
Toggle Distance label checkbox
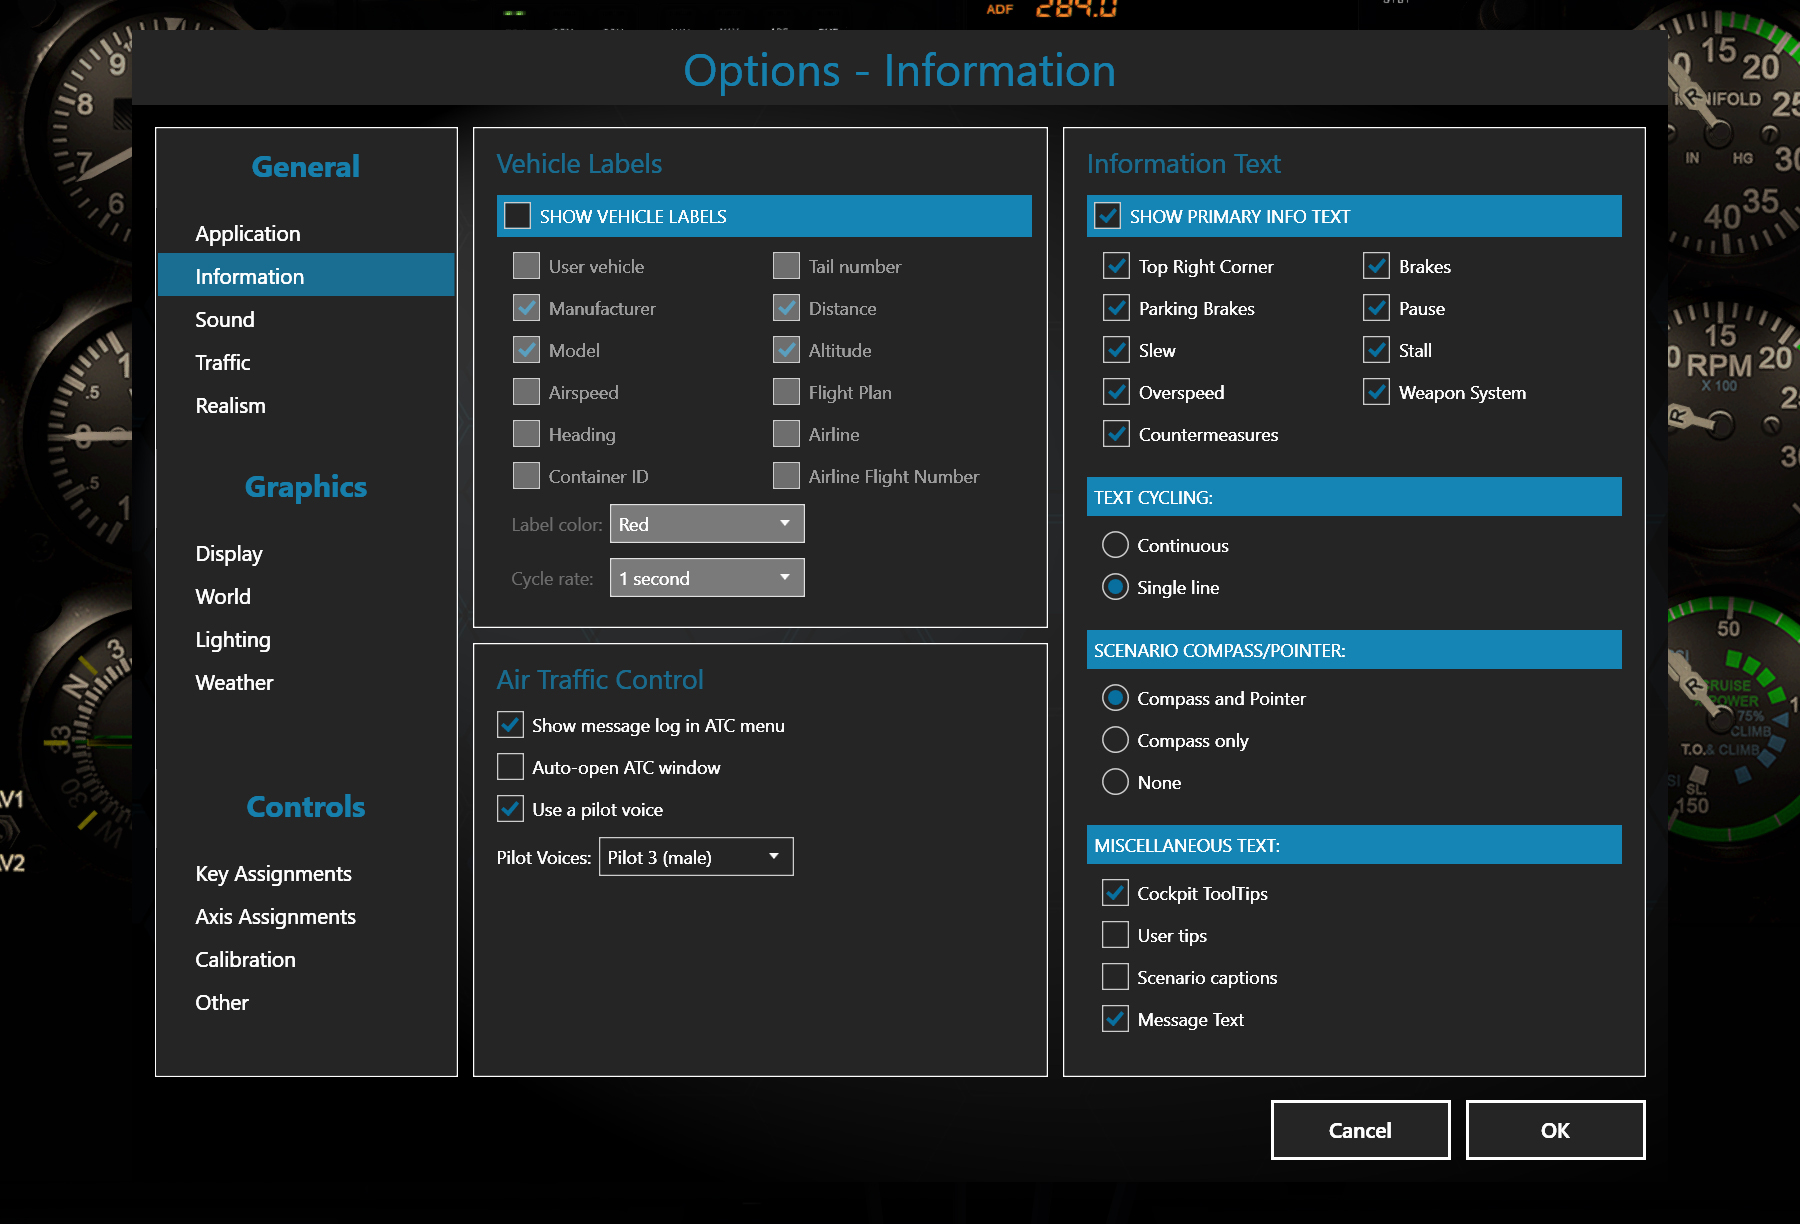click(x=786, y=308)
